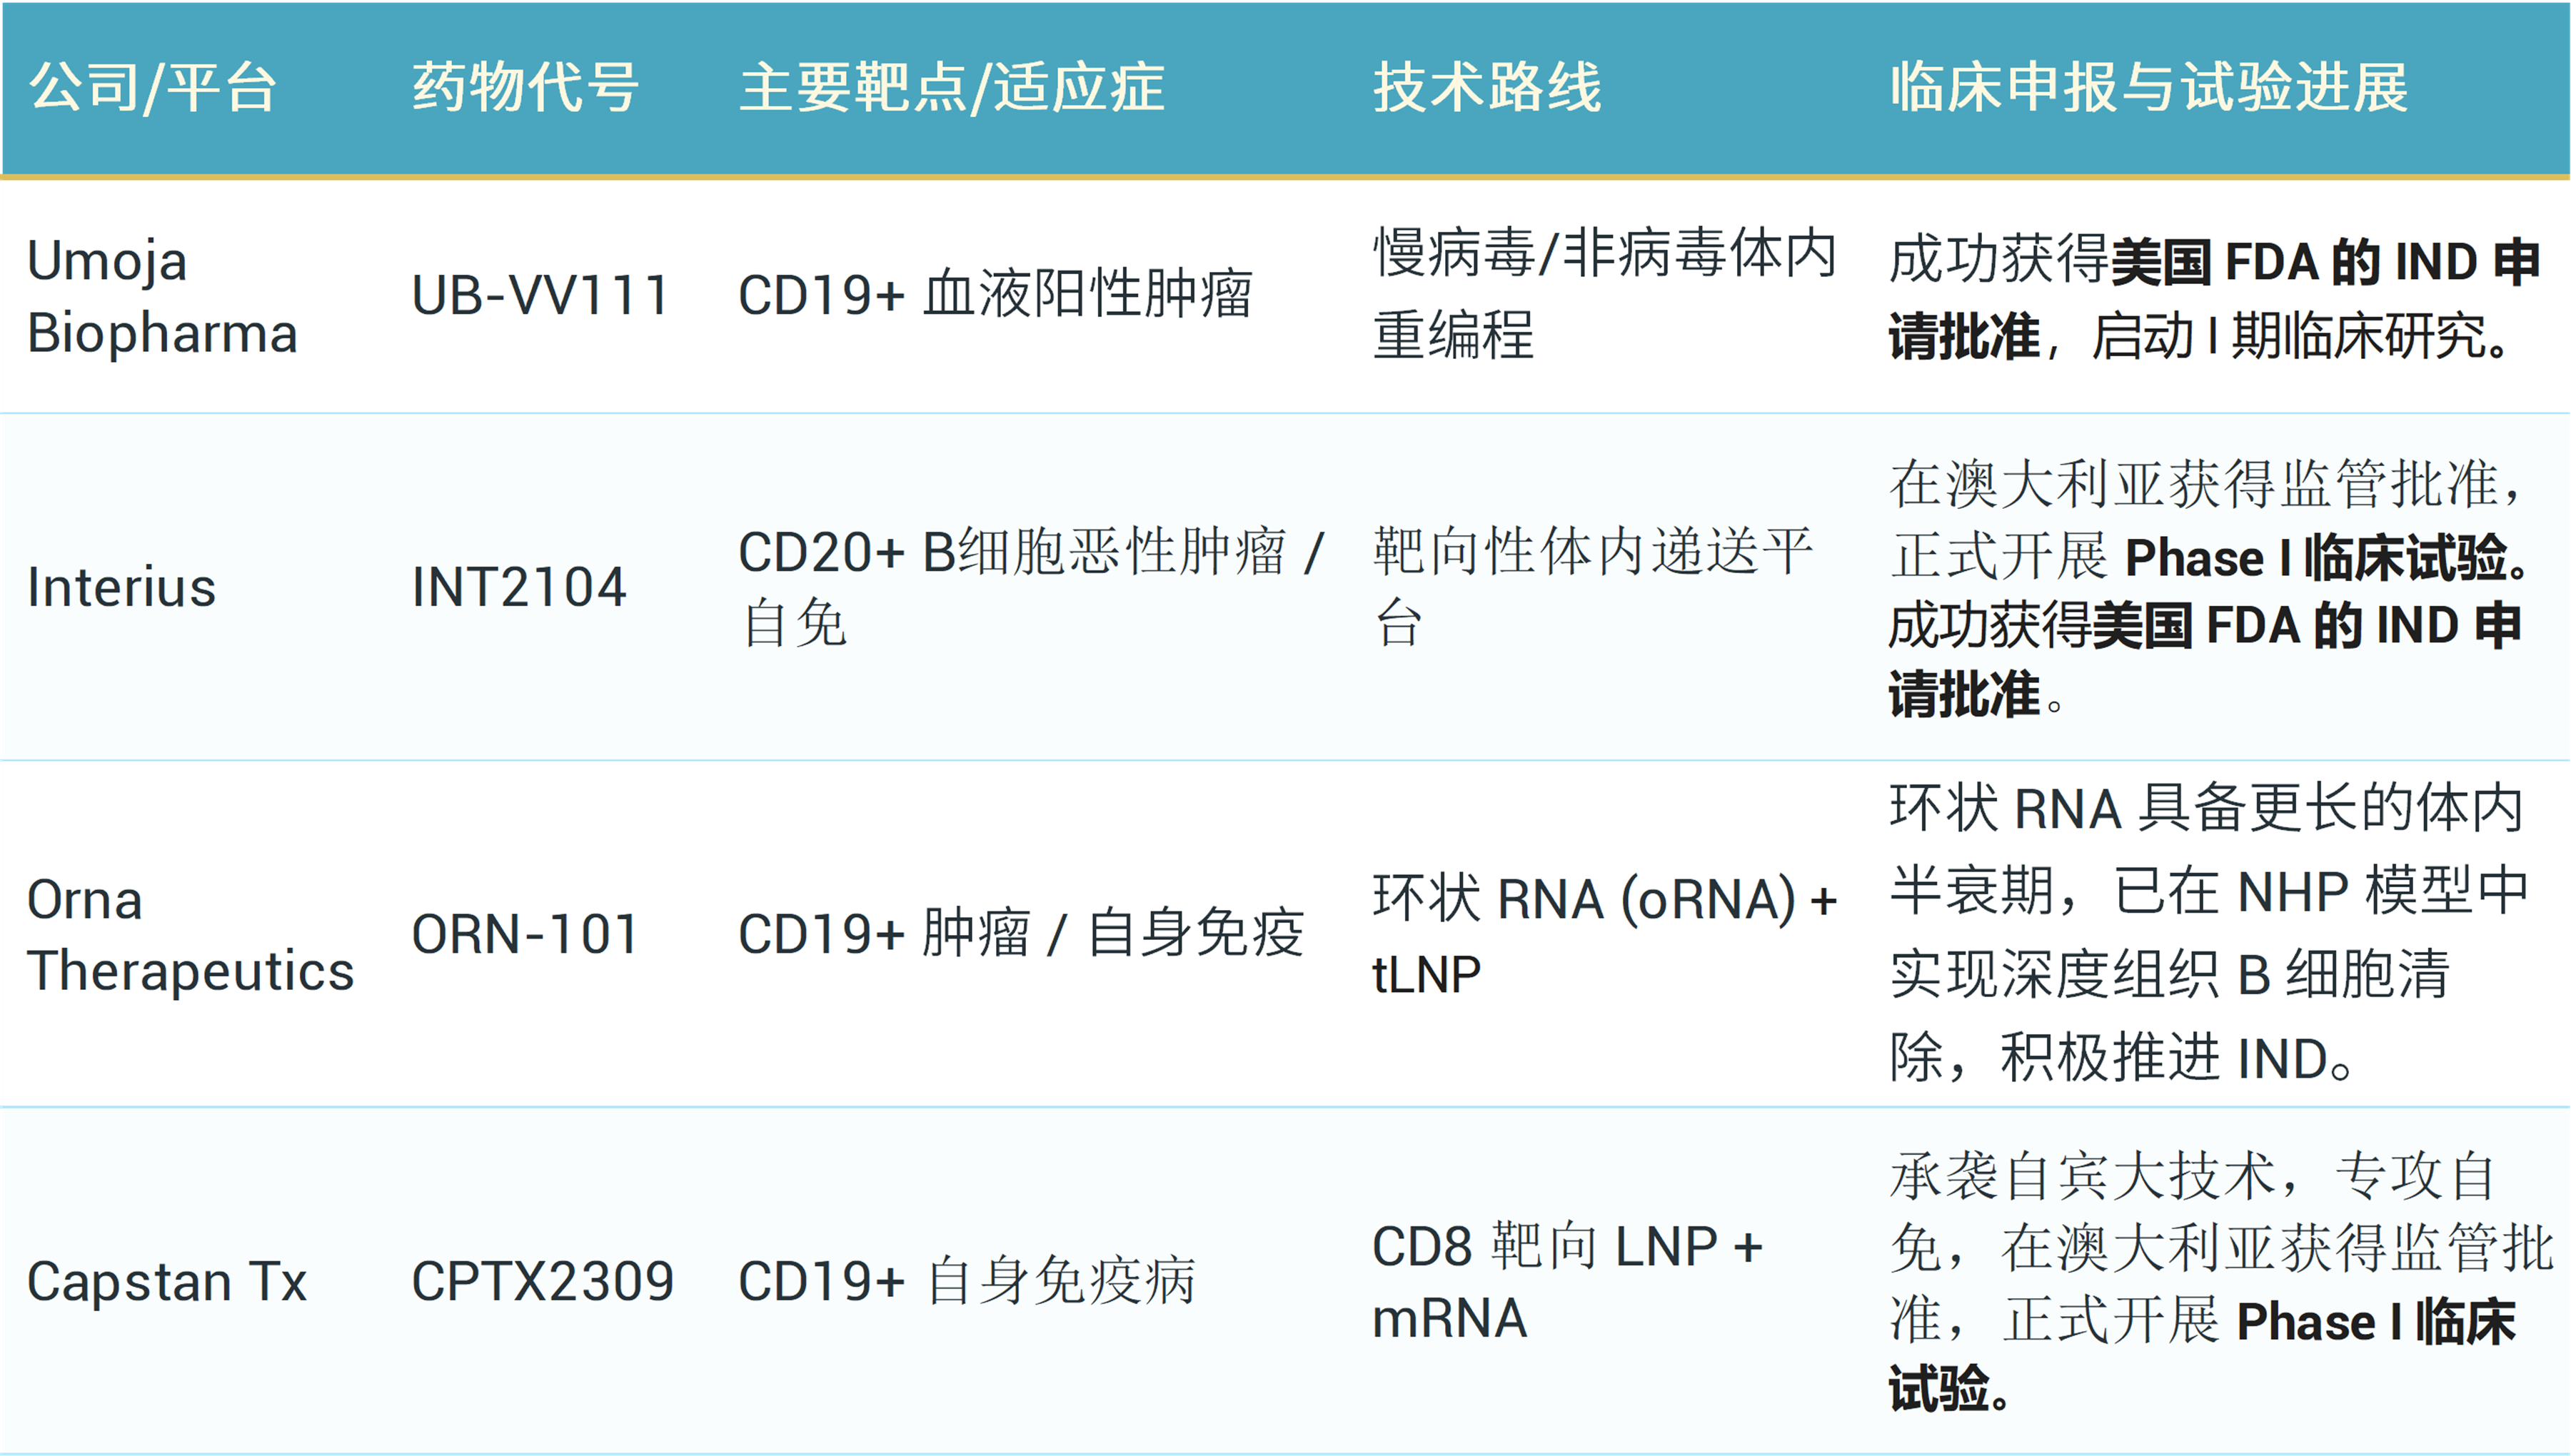Viewport: 2571px width, 1456px height.
Task: Select the ORN-101 drug code cell
Action: 525,935
